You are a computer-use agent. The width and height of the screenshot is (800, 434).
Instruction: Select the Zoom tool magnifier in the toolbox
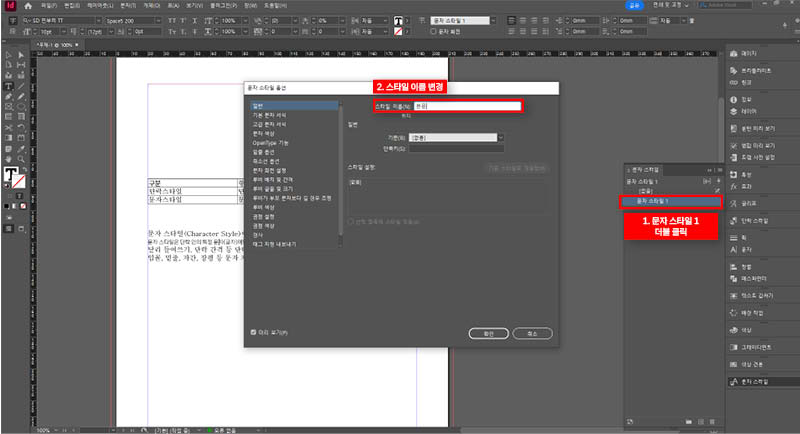[21, 159]
